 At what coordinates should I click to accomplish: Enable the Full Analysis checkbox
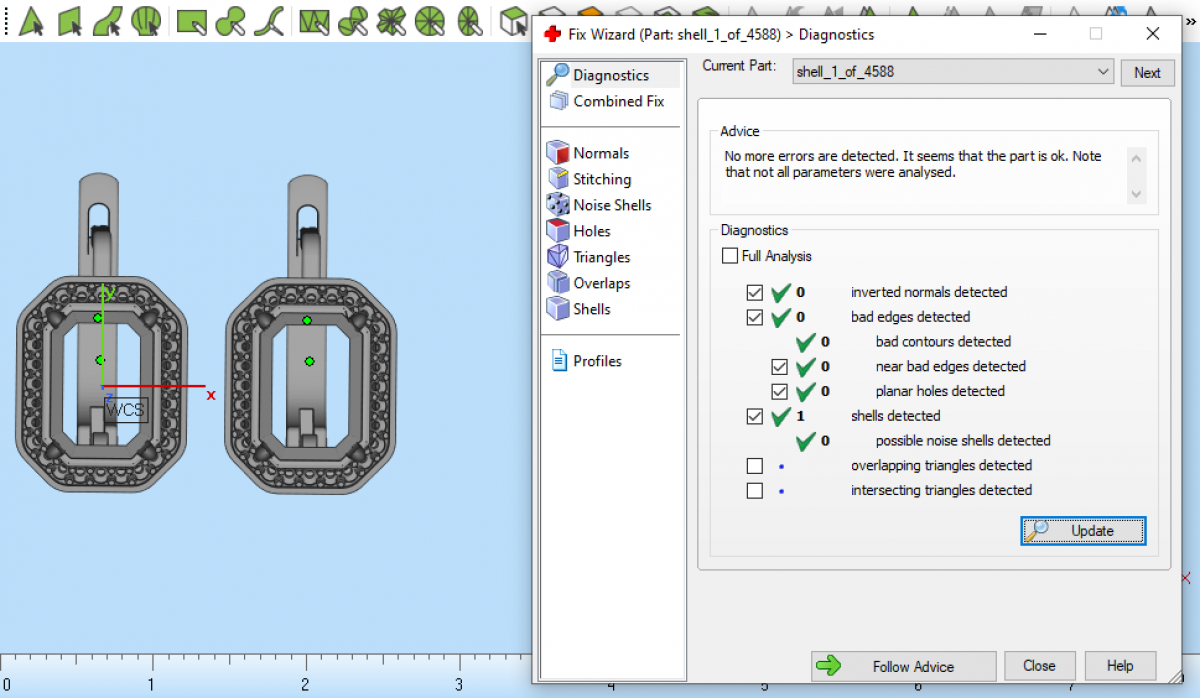point(730,256)
